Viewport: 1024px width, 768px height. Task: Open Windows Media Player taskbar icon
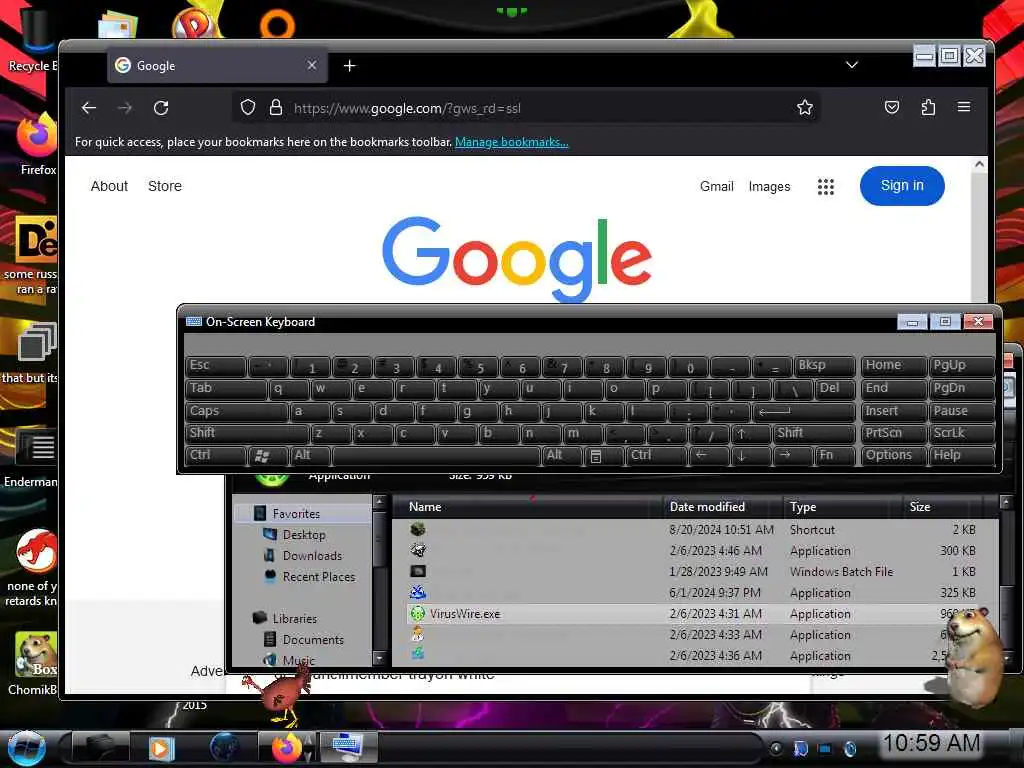click(x=161, y=748)
